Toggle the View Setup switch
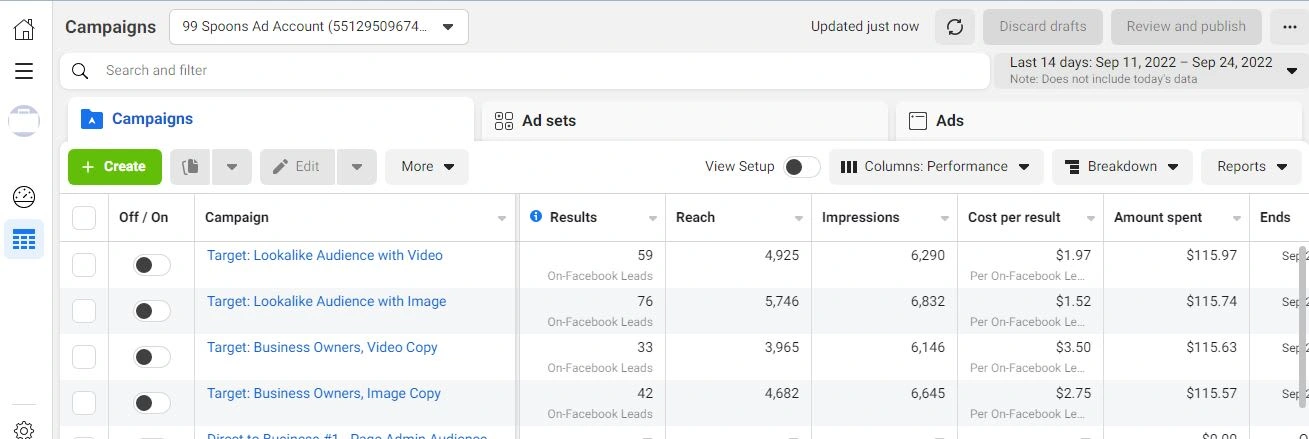Image resolution: width=1309 pixels, height=439 pixels. tap(802, 167)
